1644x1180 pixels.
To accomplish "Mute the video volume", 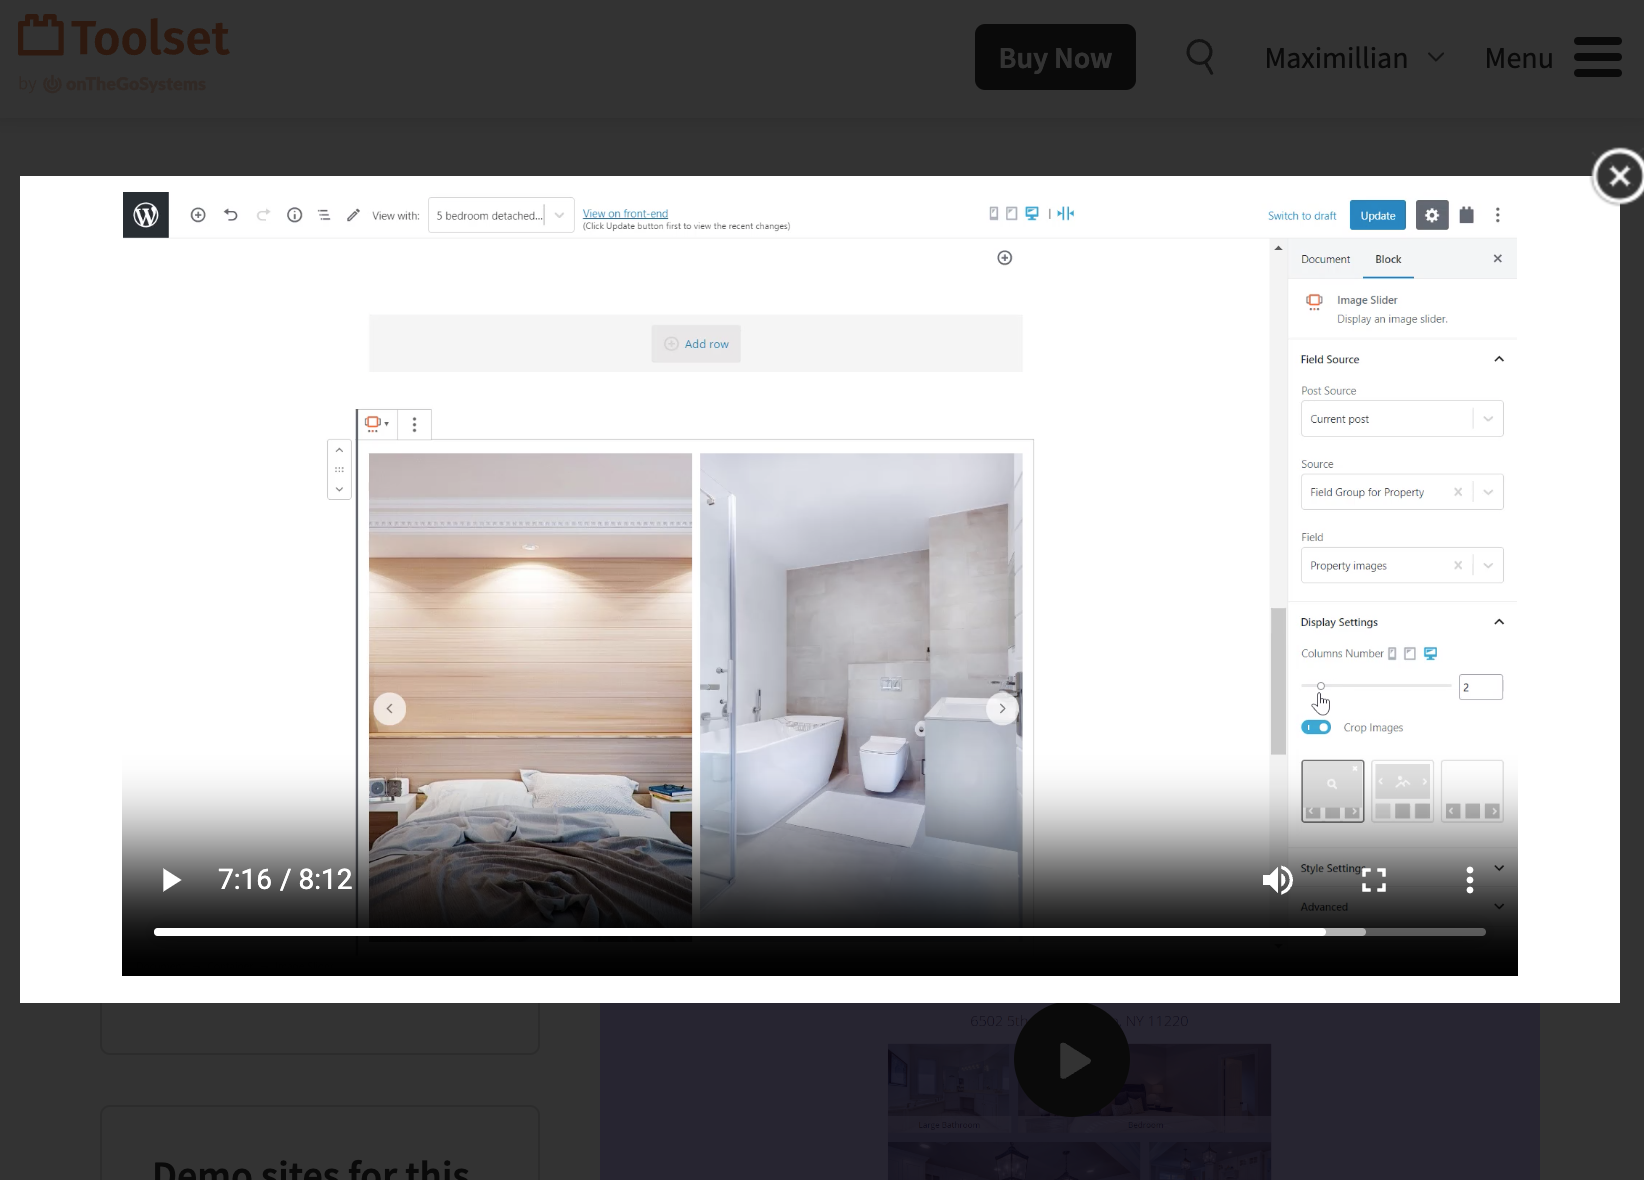I will click(1277, 880).
